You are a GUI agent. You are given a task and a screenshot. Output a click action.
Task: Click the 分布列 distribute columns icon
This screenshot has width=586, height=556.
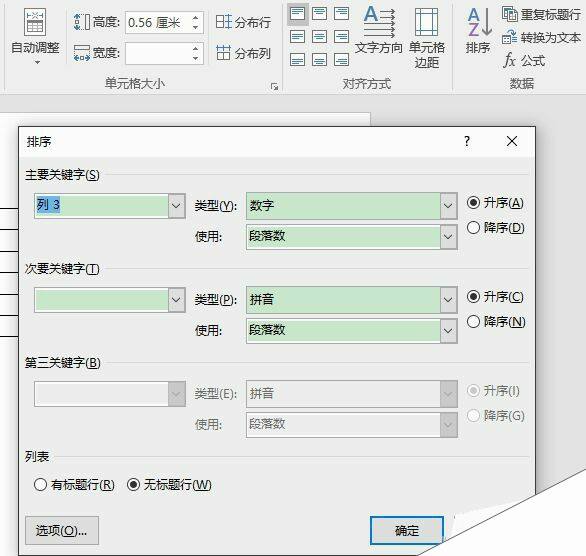243,53
